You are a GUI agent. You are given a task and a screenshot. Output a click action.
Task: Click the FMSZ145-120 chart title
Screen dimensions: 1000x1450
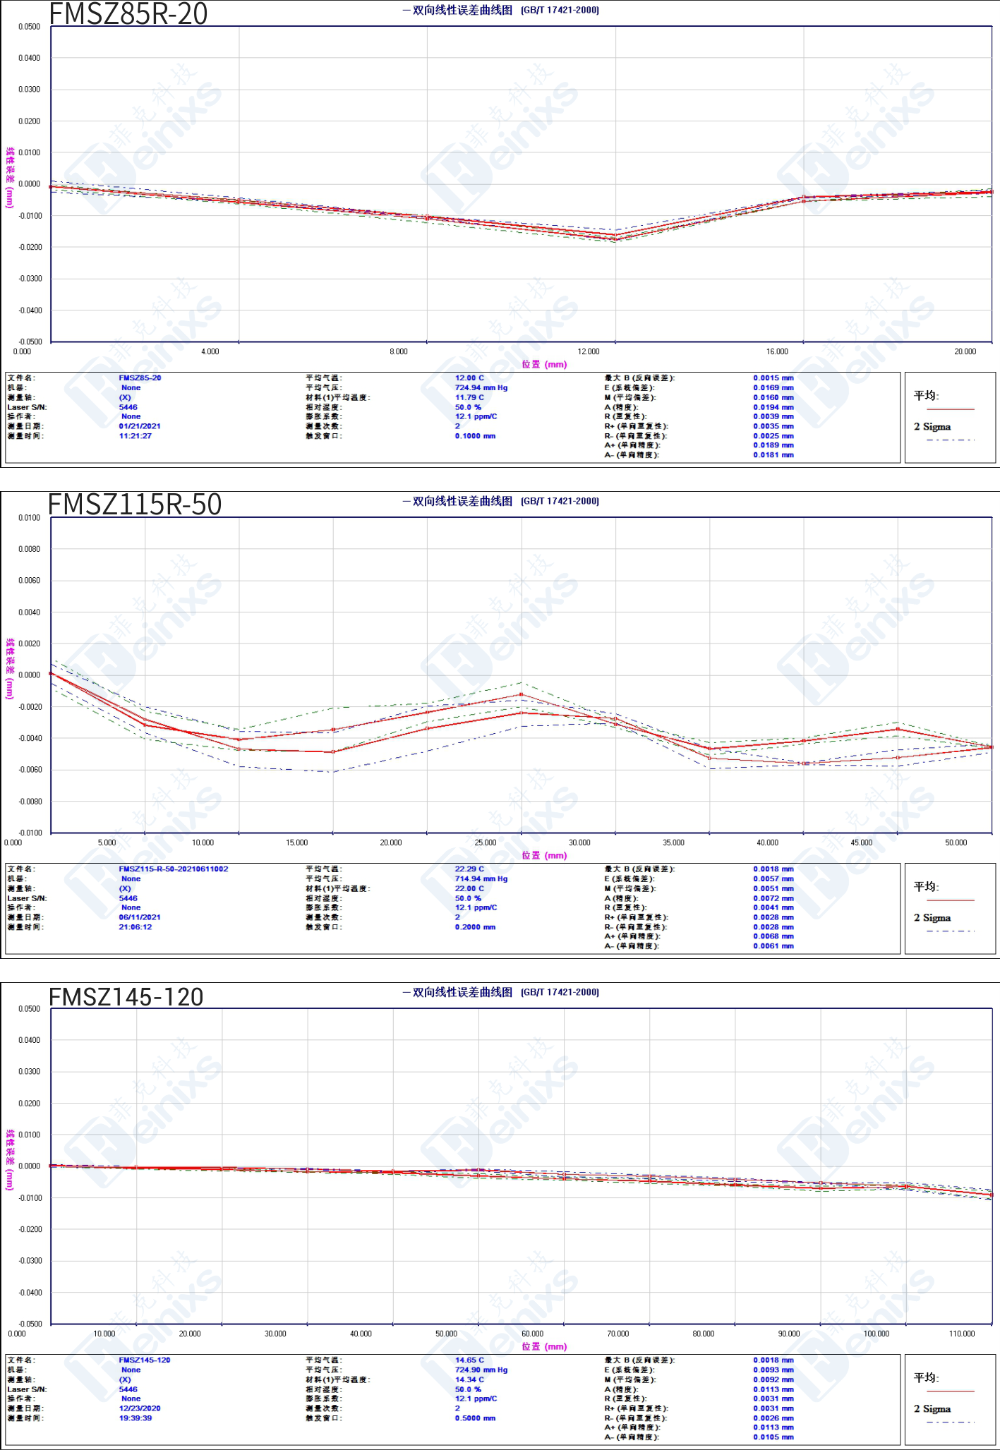[126, 997]
